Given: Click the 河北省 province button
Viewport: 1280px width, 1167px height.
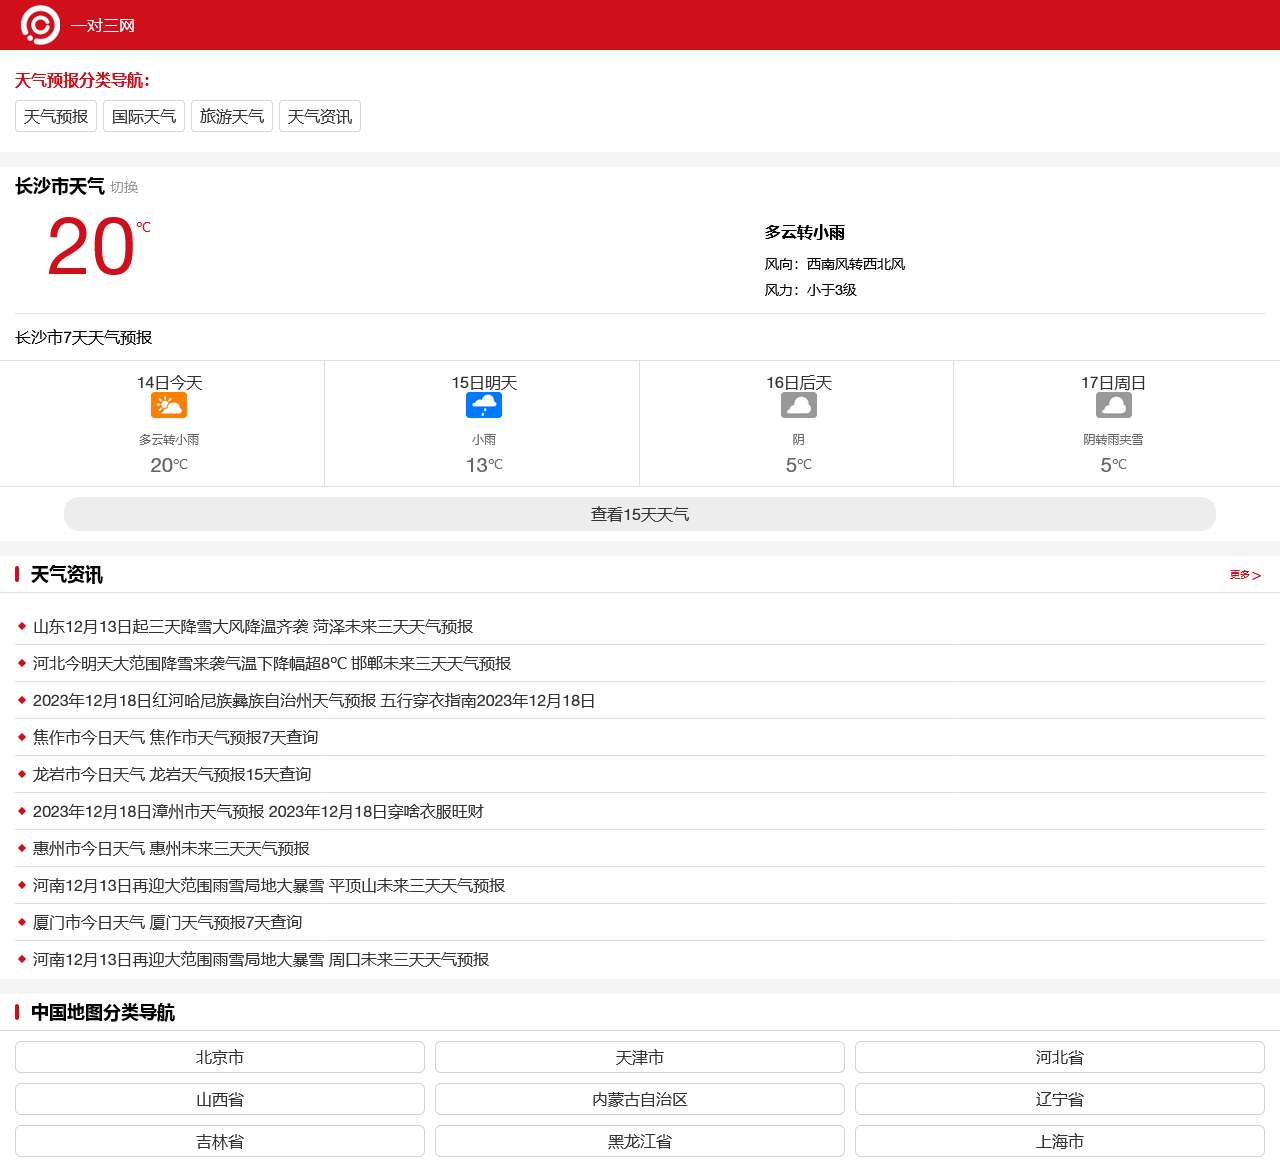Looking at the screenshot, I should [x=1060, y=1057].
